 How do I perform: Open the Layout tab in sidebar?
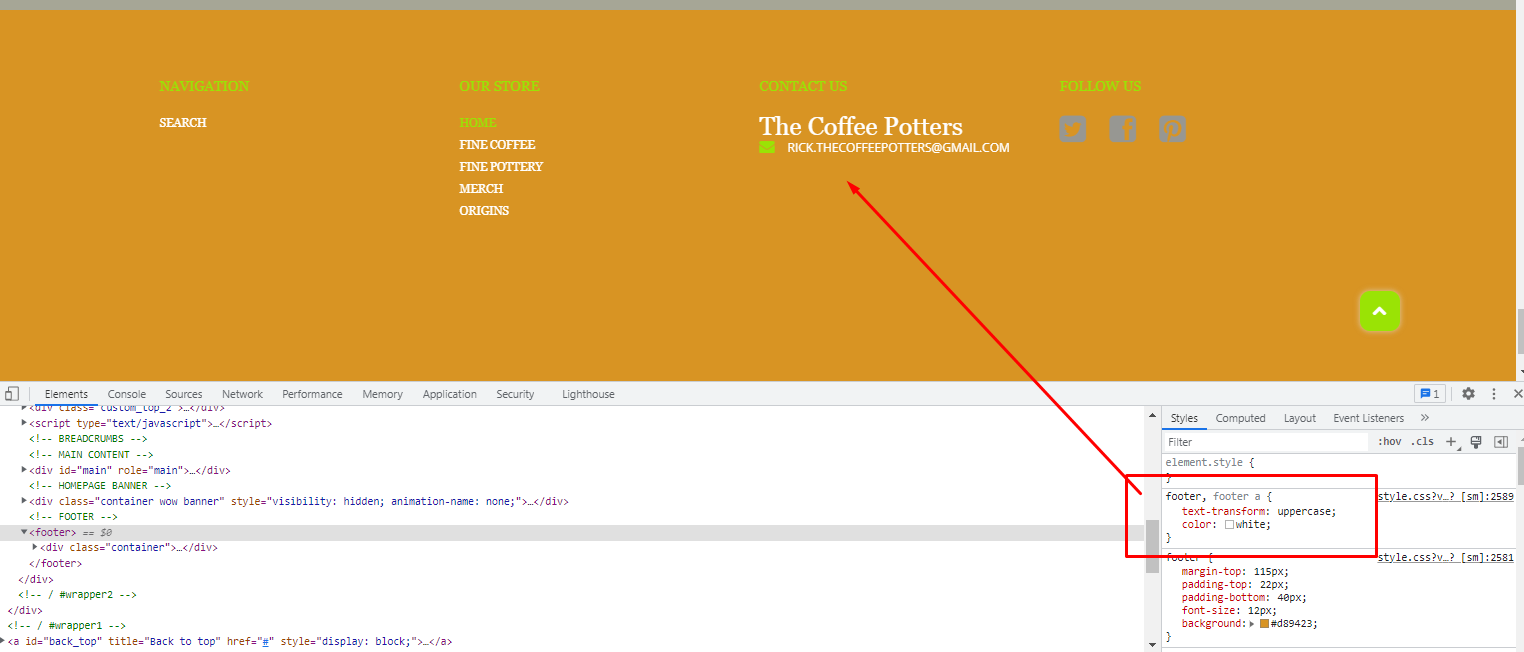(x=1300, y=418)
